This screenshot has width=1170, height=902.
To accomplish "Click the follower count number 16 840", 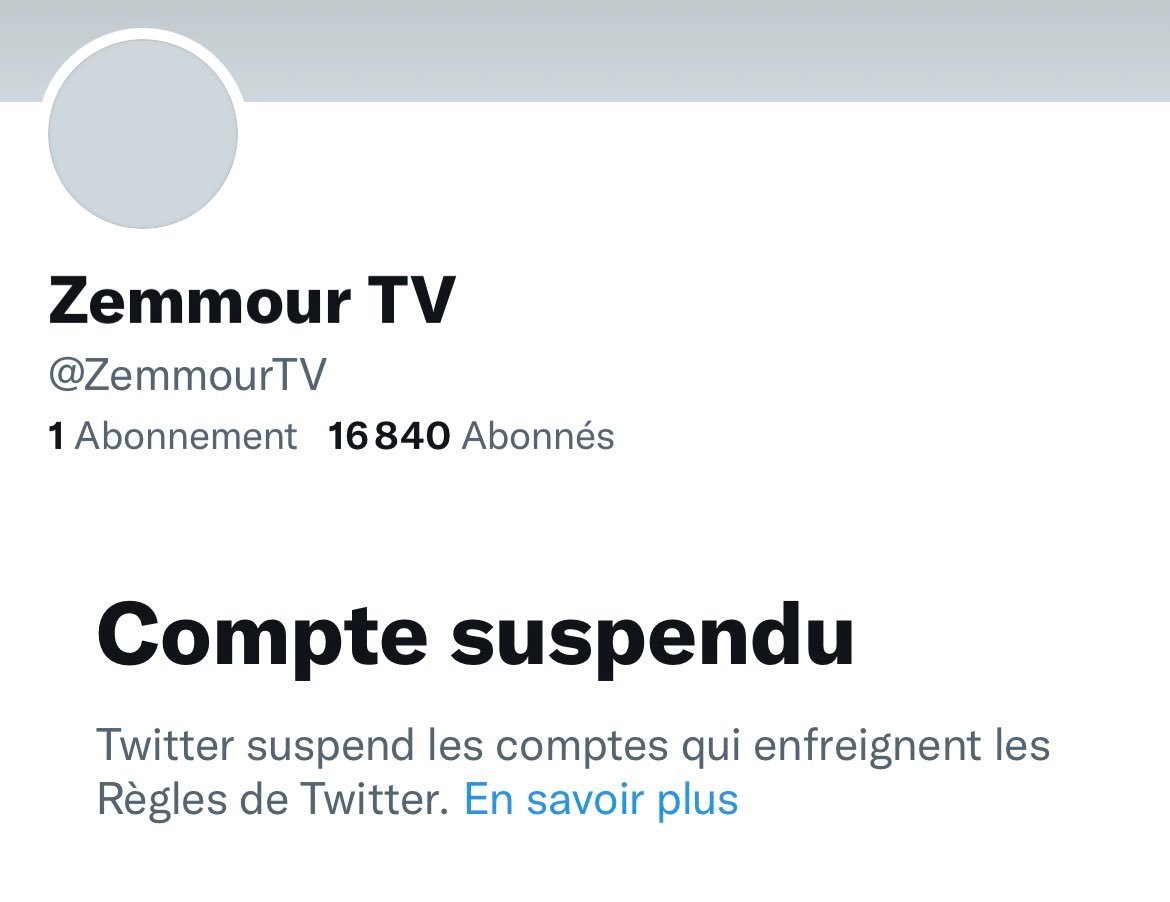I will click(389, 436).
